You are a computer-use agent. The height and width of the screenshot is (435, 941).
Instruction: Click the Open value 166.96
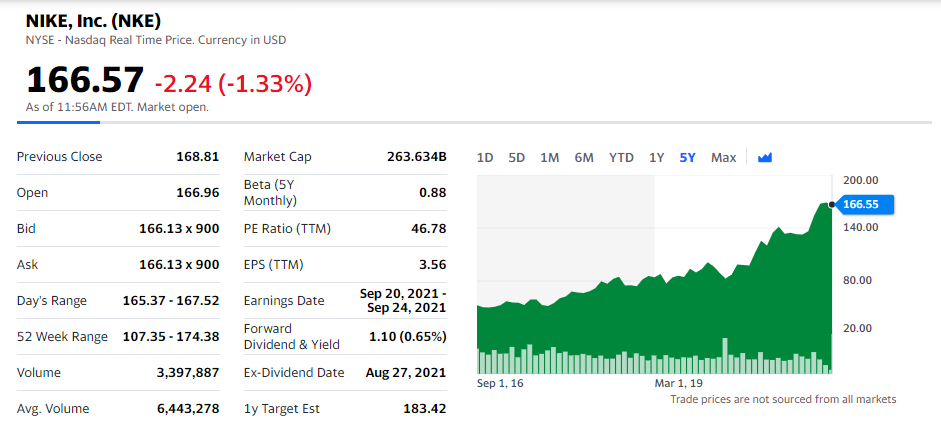(197, 193)
